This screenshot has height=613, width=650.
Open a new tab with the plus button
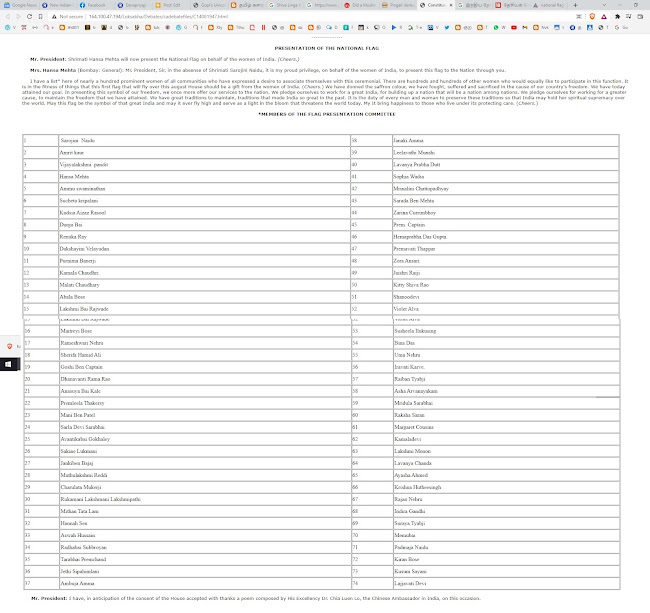(x=575, y=5)
